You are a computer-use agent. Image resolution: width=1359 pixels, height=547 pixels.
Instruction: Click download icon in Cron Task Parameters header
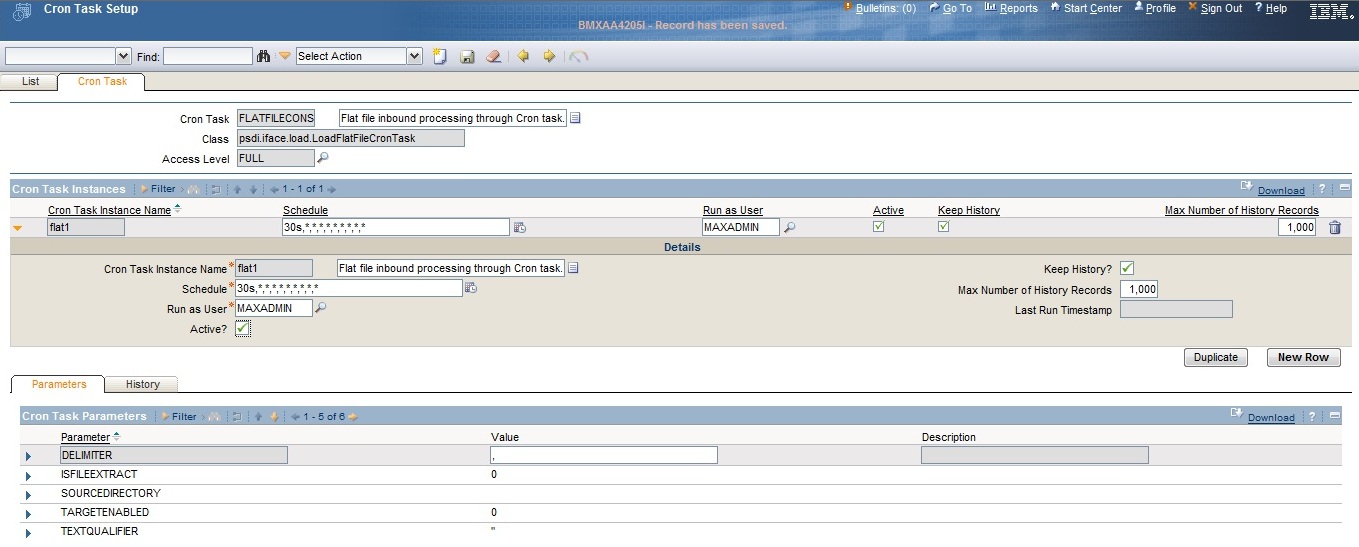[1237, 414]
